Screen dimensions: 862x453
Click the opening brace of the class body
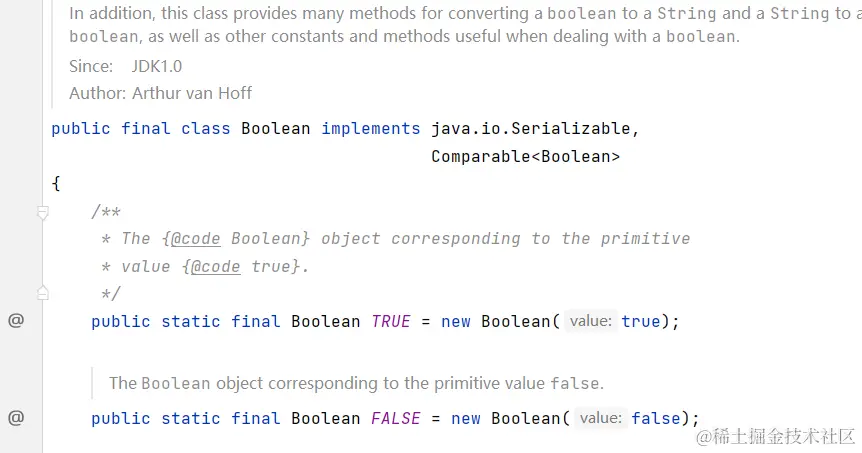click(56, 183)
